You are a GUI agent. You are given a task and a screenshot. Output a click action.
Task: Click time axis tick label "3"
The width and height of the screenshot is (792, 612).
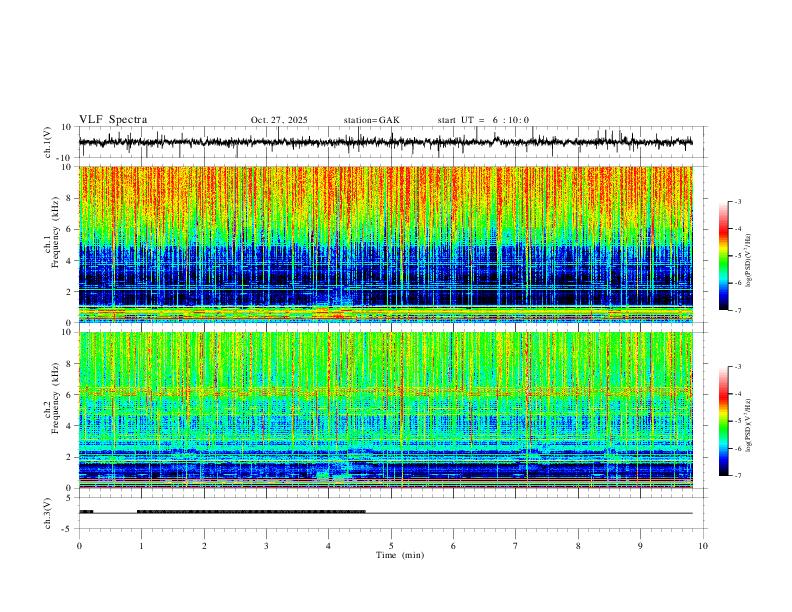(x=266, y=546)
